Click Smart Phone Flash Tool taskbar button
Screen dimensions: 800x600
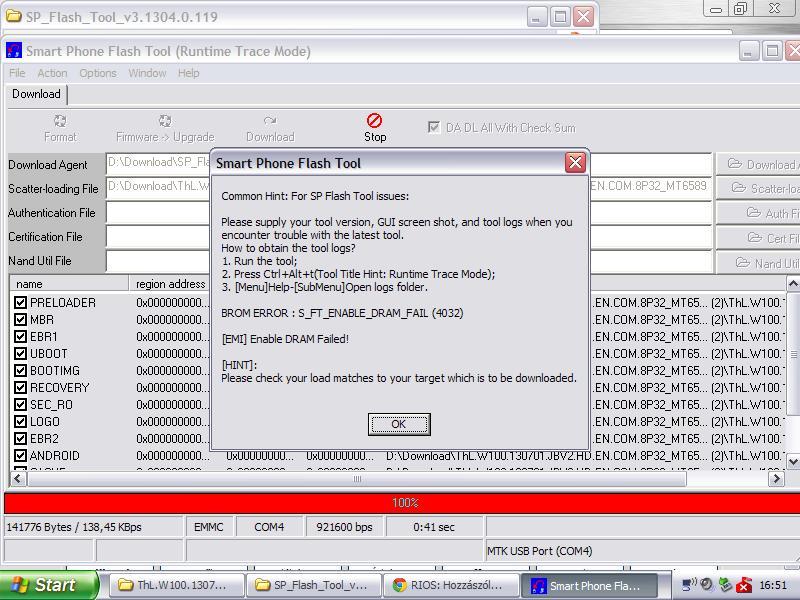[x=588, y=585]
